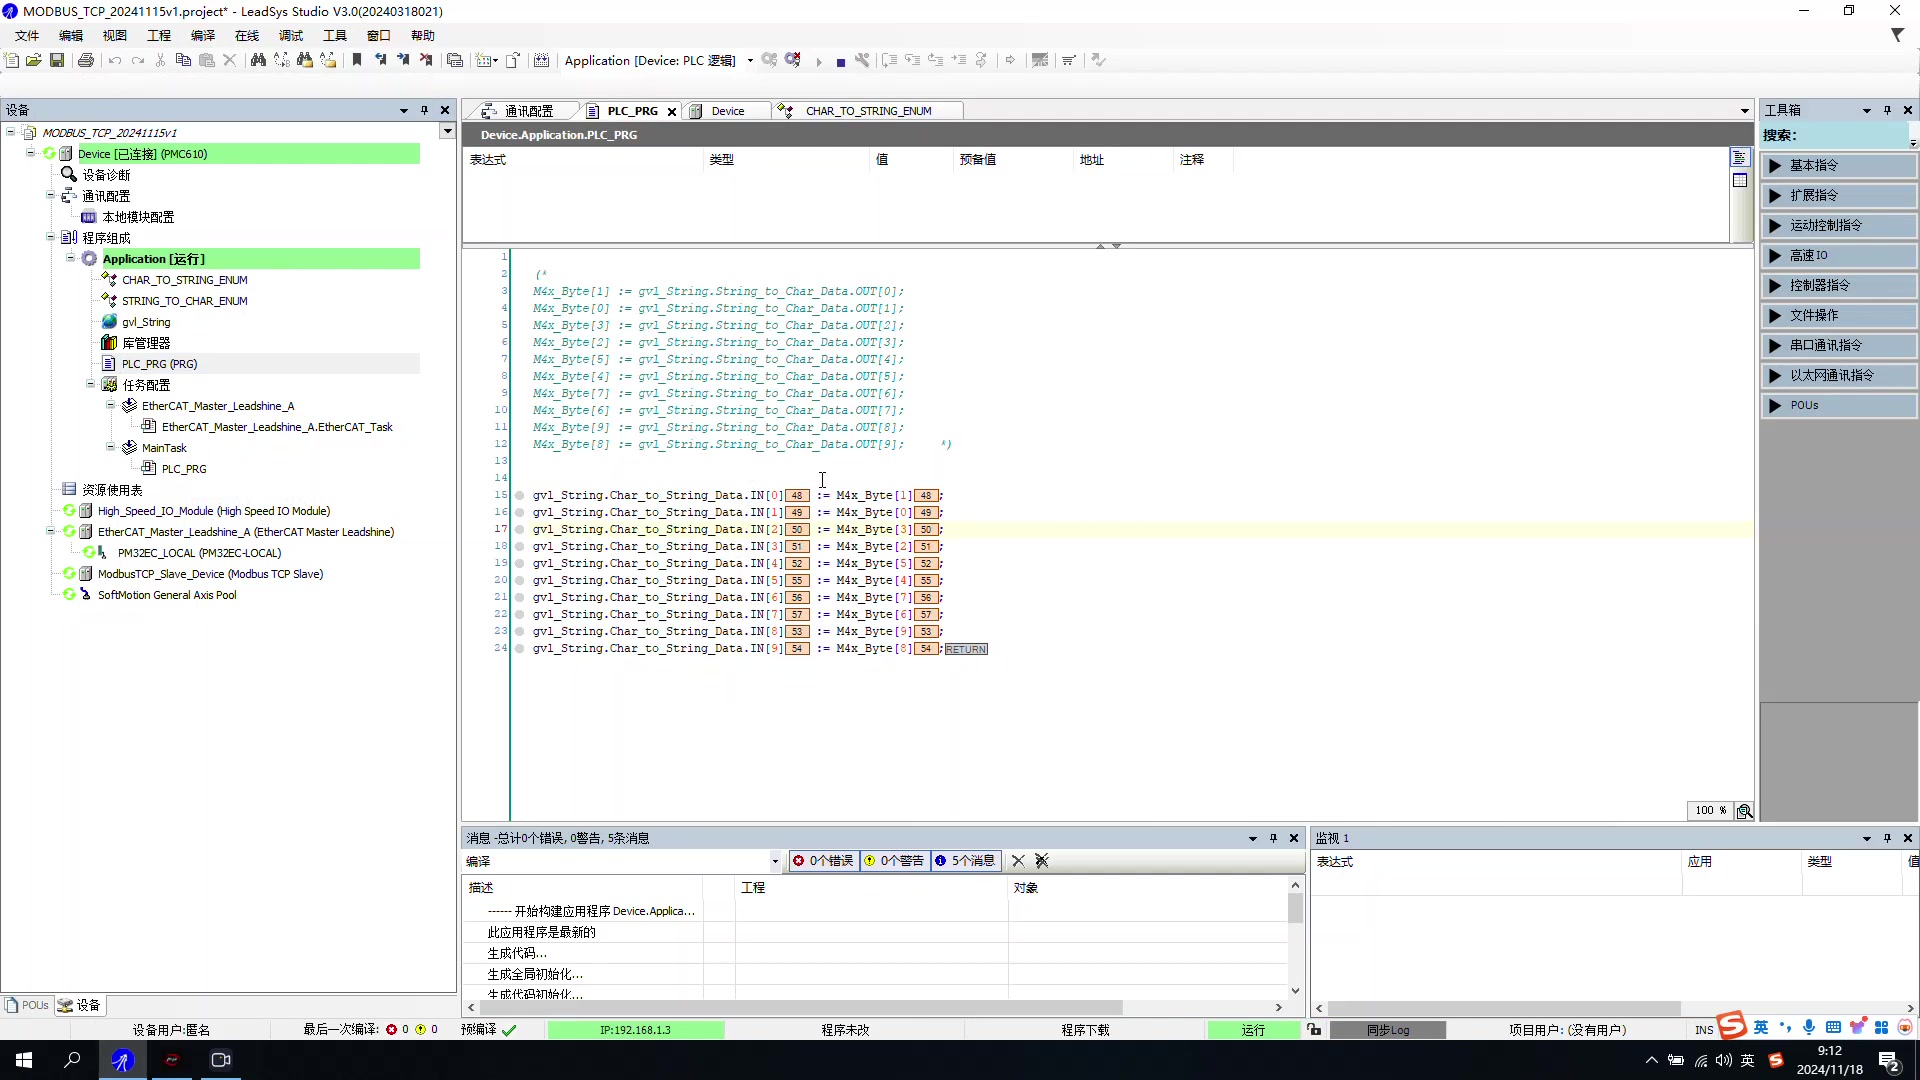Switch watch view to table mode icon
This screenshot has width=1920, height=1080.
(x=1740, y=180)
